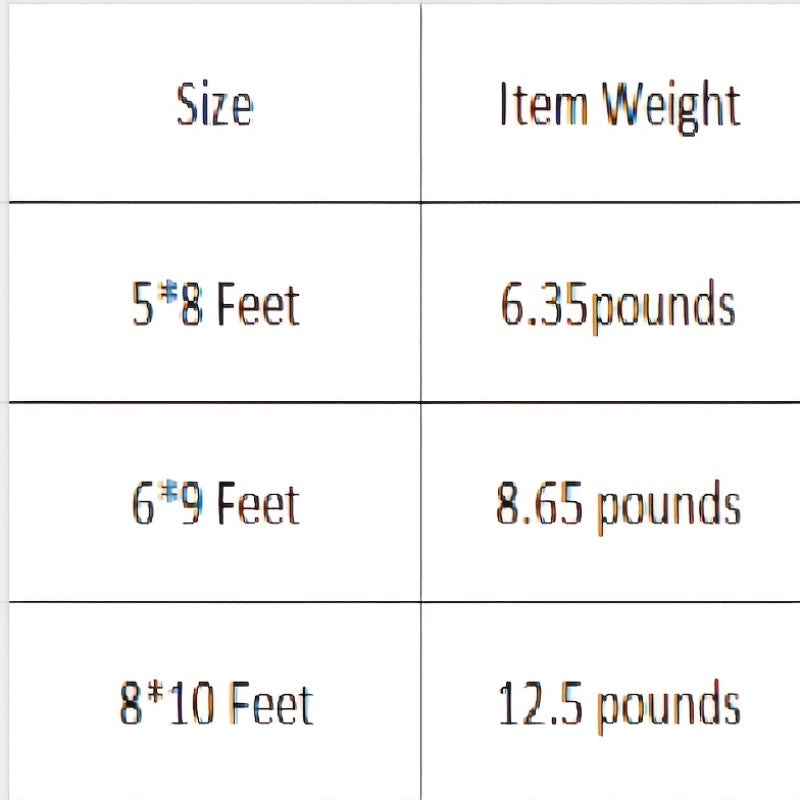Click the word Feet after 5*8

[258, 305]
